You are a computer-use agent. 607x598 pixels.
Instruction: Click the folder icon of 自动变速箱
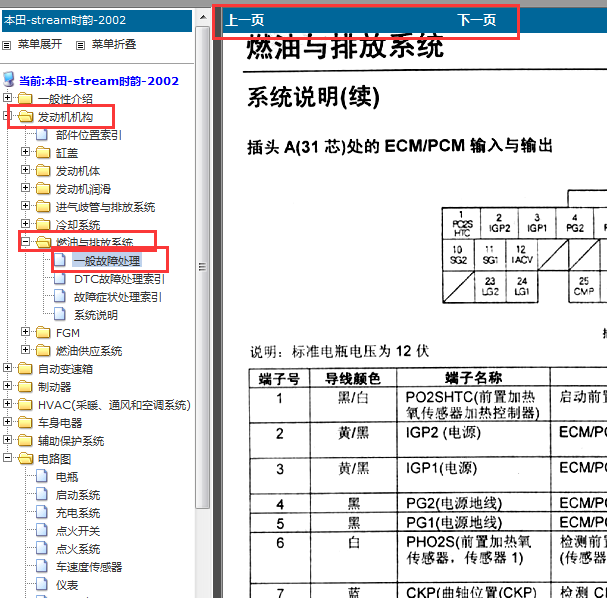(x=25, y=368)
